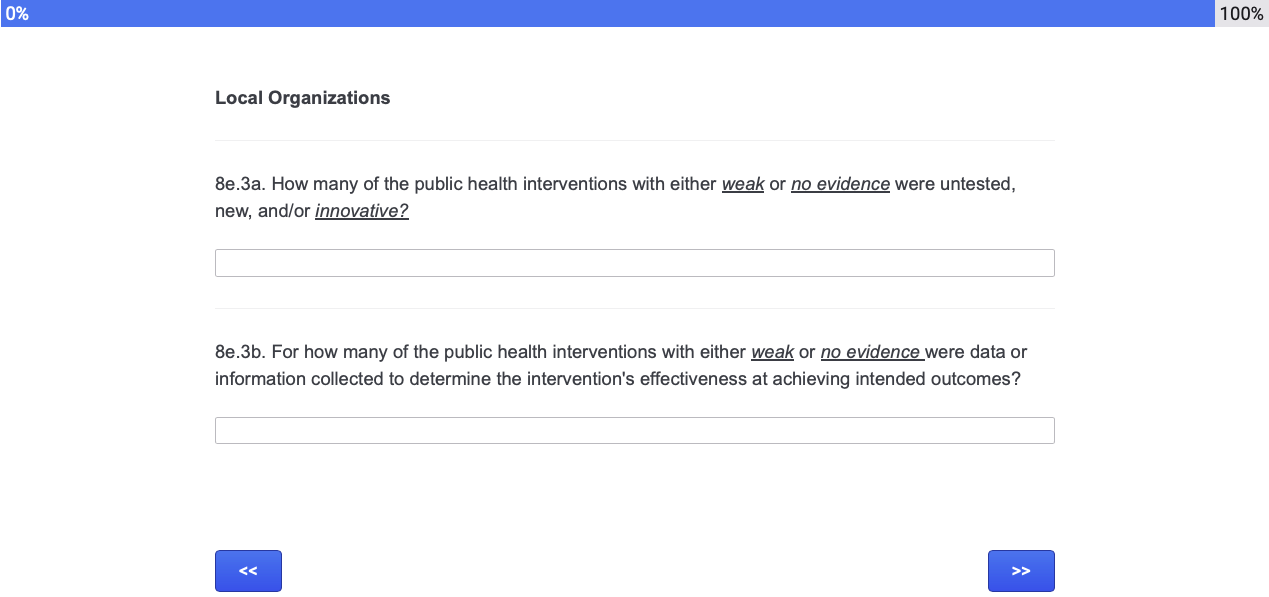Viewport: 1269px width, 597px height.
Task: Click 'new, and/or' text in question 8e.3a
Action: pyautogui.click(x=262, y=211)
